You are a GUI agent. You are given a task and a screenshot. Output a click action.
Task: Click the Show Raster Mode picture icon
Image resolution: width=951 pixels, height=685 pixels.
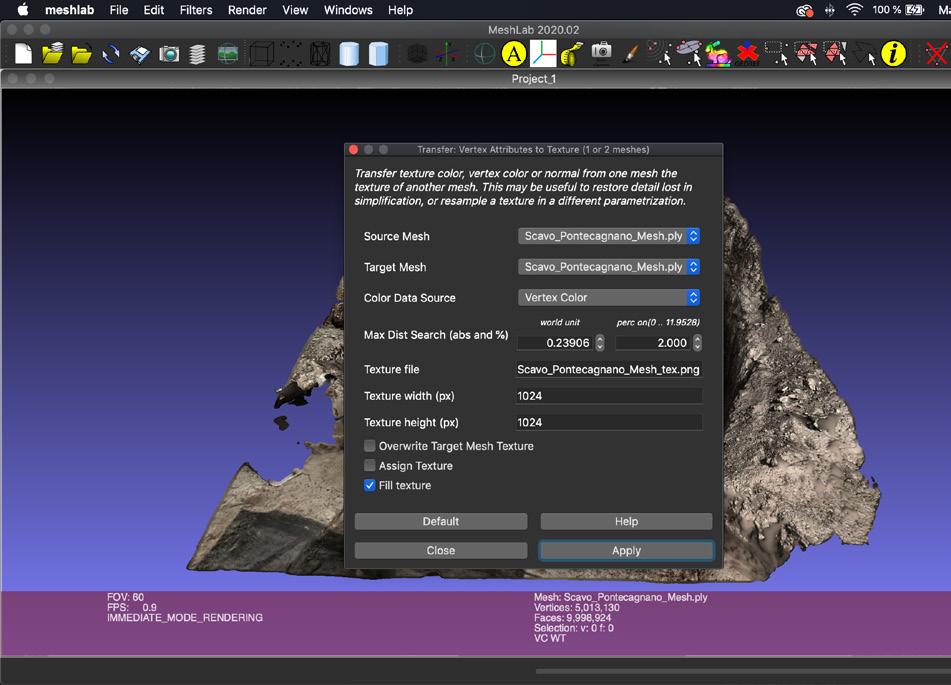click(x=227, y=54)
